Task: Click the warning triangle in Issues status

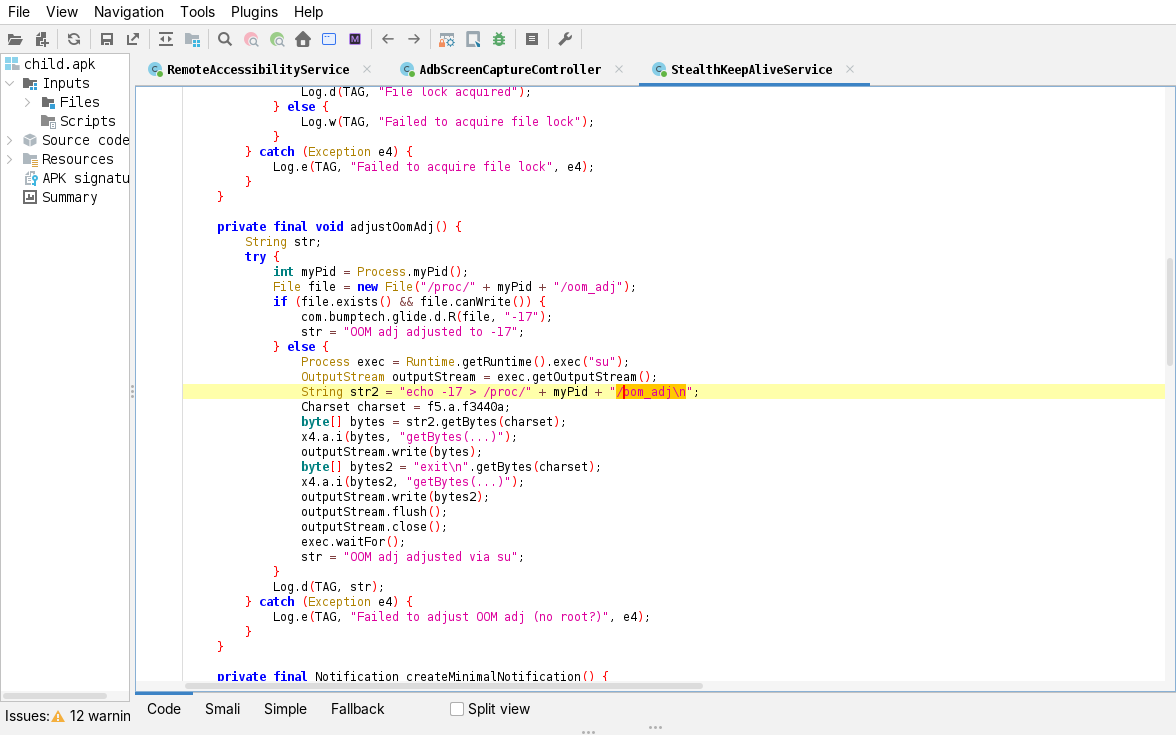Action: (58, 716)
